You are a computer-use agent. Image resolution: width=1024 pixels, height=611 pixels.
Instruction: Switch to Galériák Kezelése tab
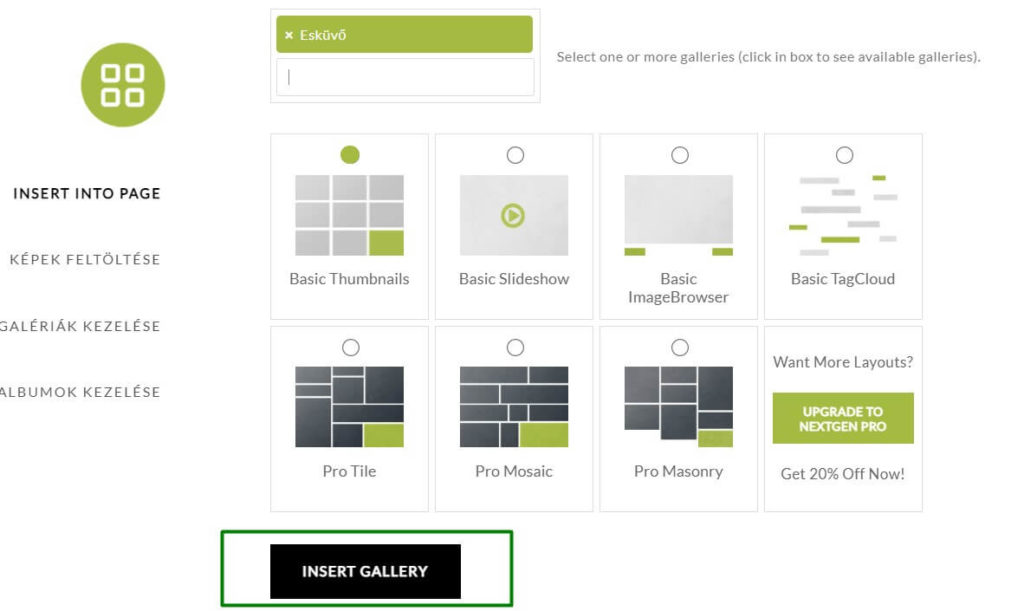80,326
